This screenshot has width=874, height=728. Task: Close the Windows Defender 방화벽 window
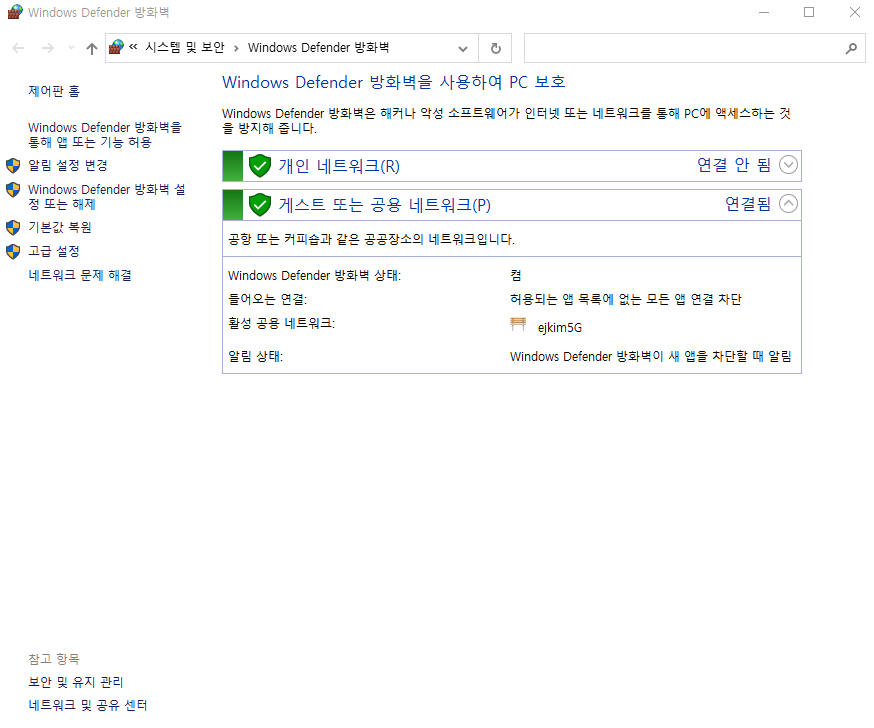854,12
